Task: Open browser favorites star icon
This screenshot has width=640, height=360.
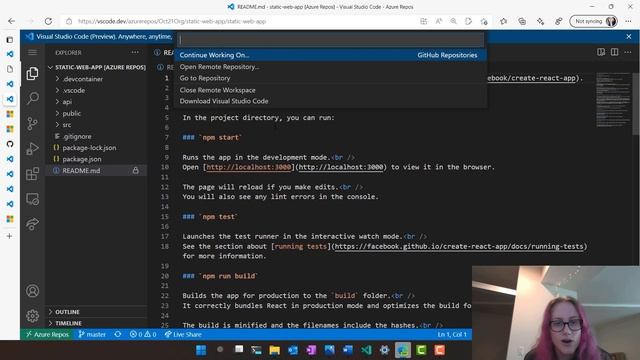Action: (503, 21)
